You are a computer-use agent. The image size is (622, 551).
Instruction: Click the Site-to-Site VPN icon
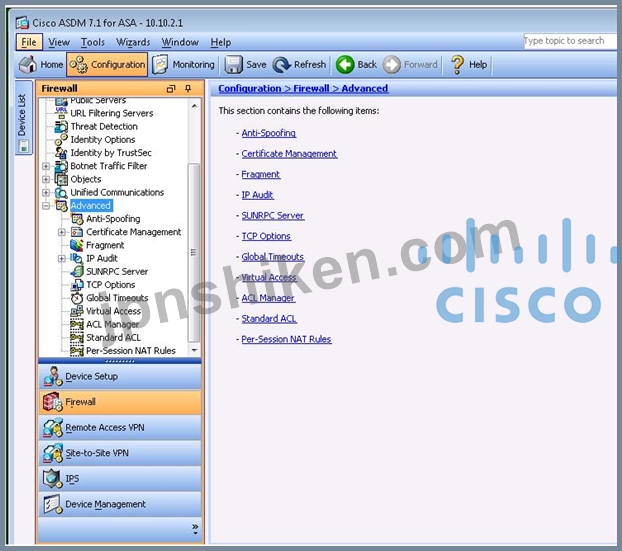pos(53,453)
